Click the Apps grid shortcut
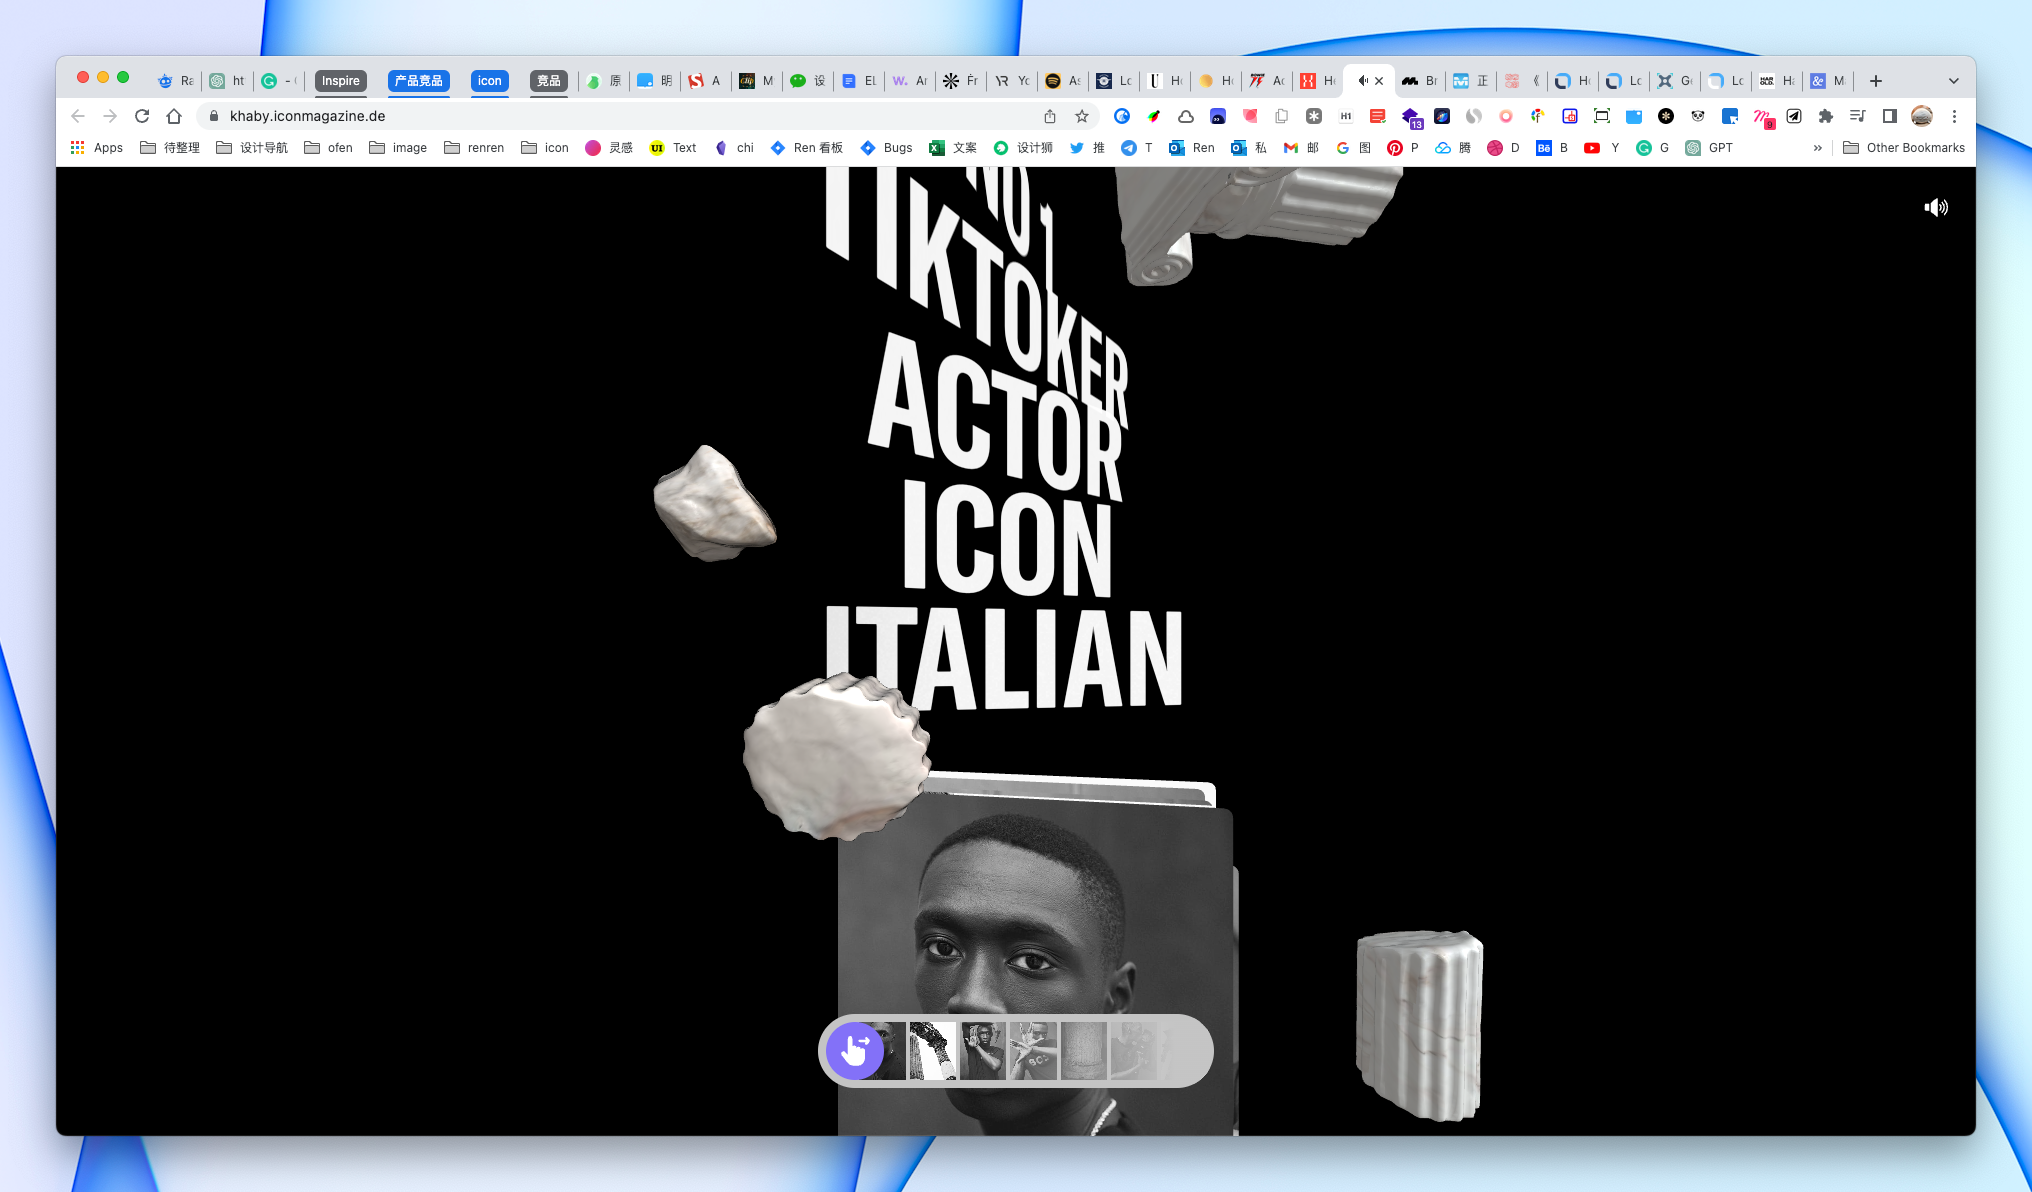2032x1192 pixels. [x=97, y=148]
